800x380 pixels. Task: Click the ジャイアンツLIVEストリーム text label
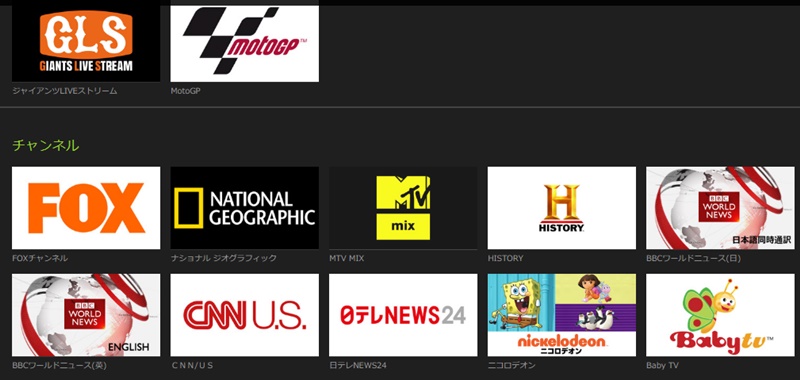click(64, 91)
